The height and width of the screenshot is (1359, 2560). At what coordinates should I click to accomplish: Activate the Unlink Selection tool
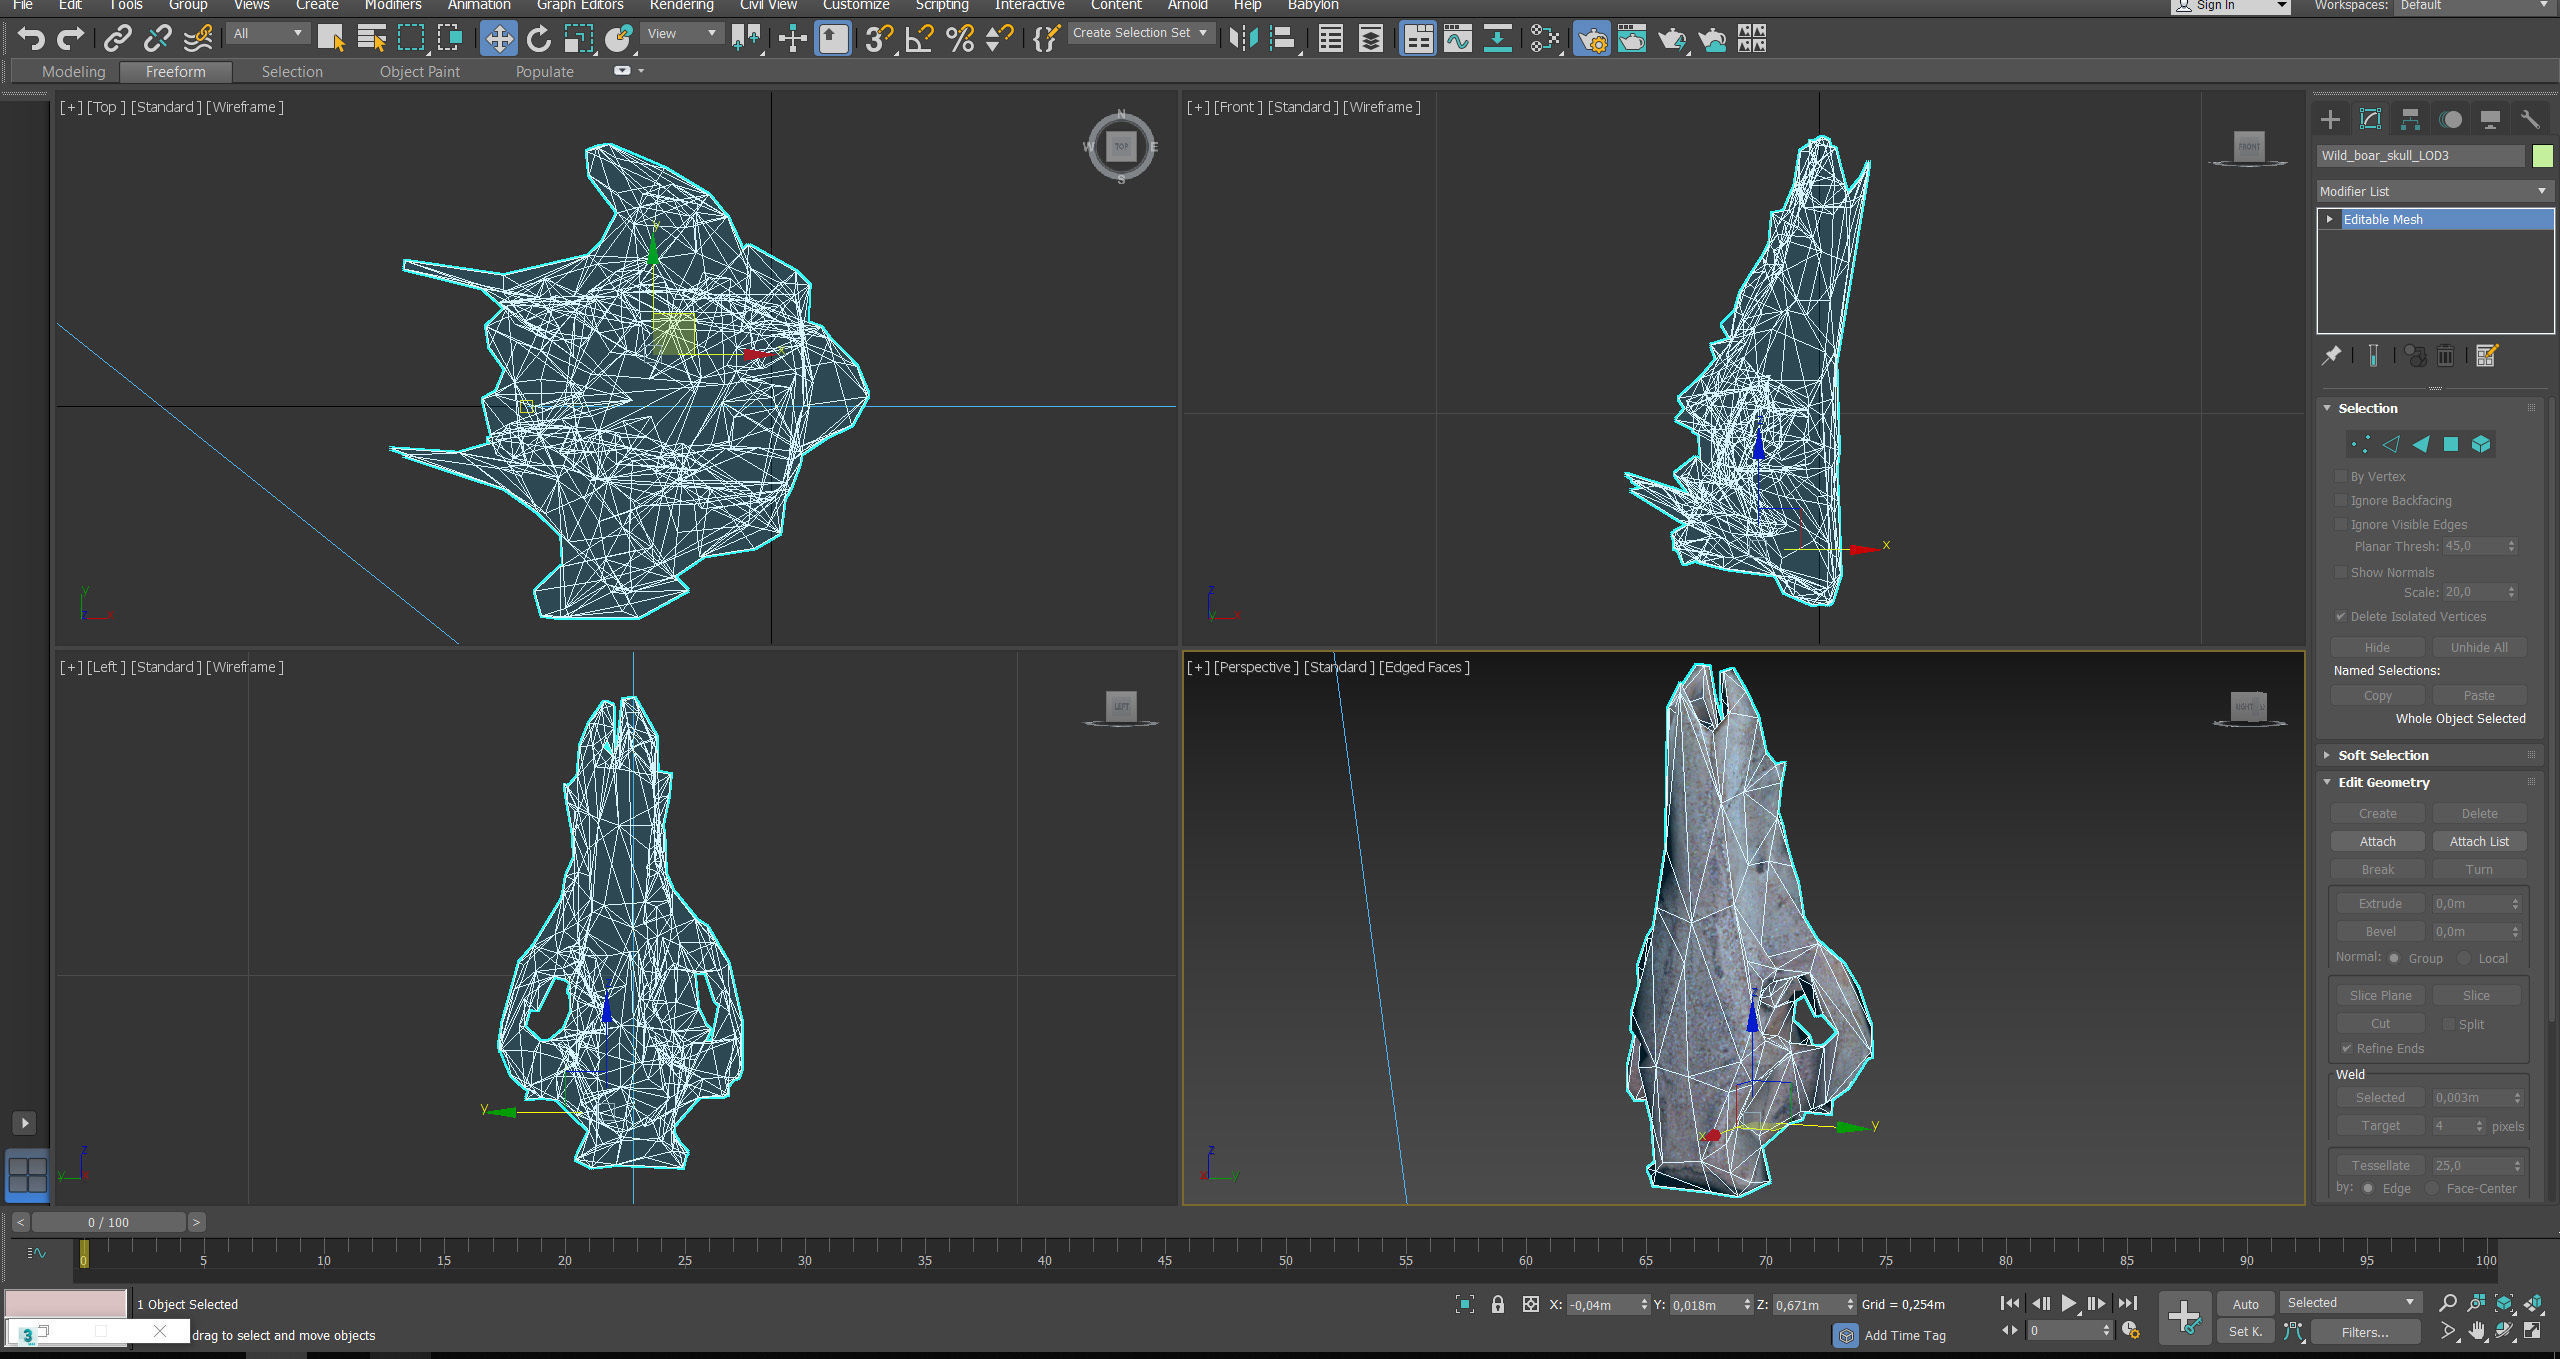[158, 39]
